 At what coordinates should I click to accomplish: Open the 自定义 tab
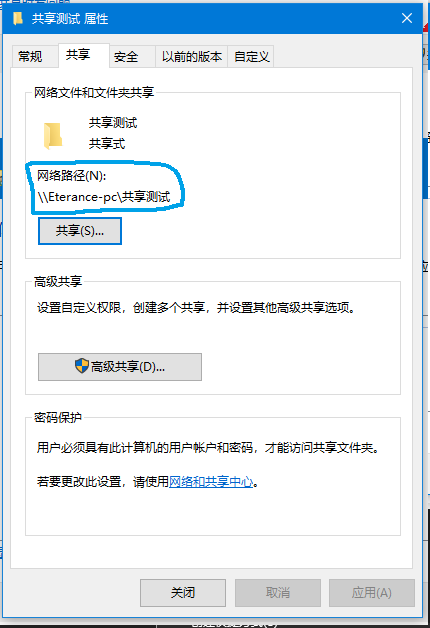click(251, 56)
